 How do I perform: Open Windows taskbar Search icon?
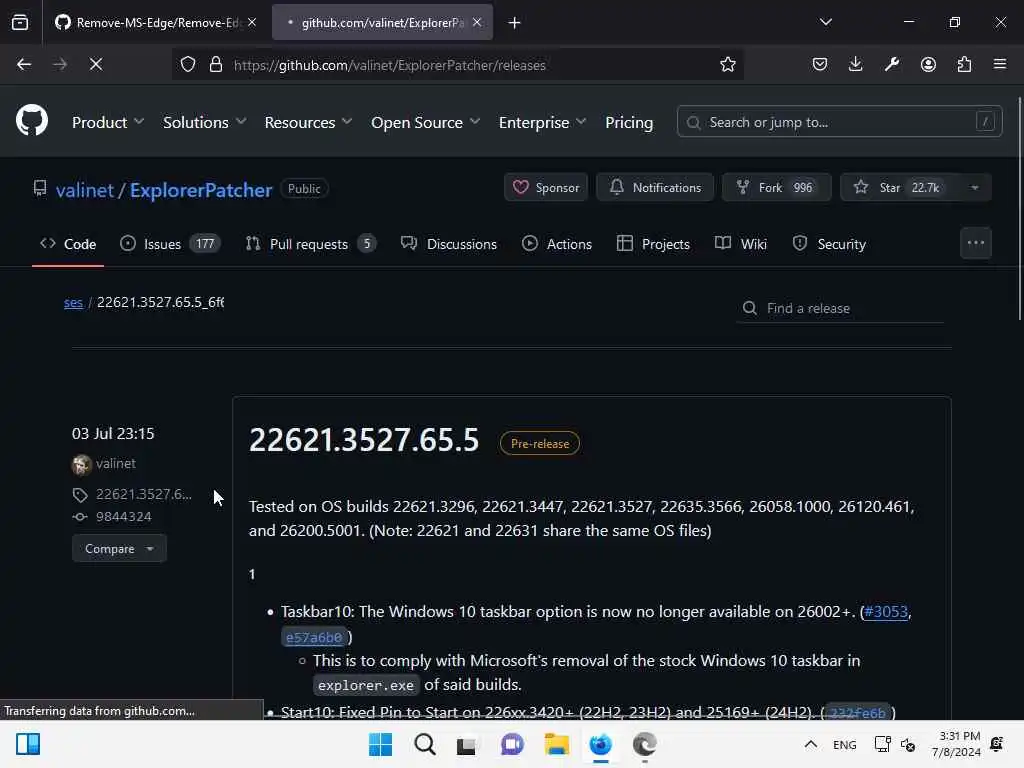pos(424,744)
